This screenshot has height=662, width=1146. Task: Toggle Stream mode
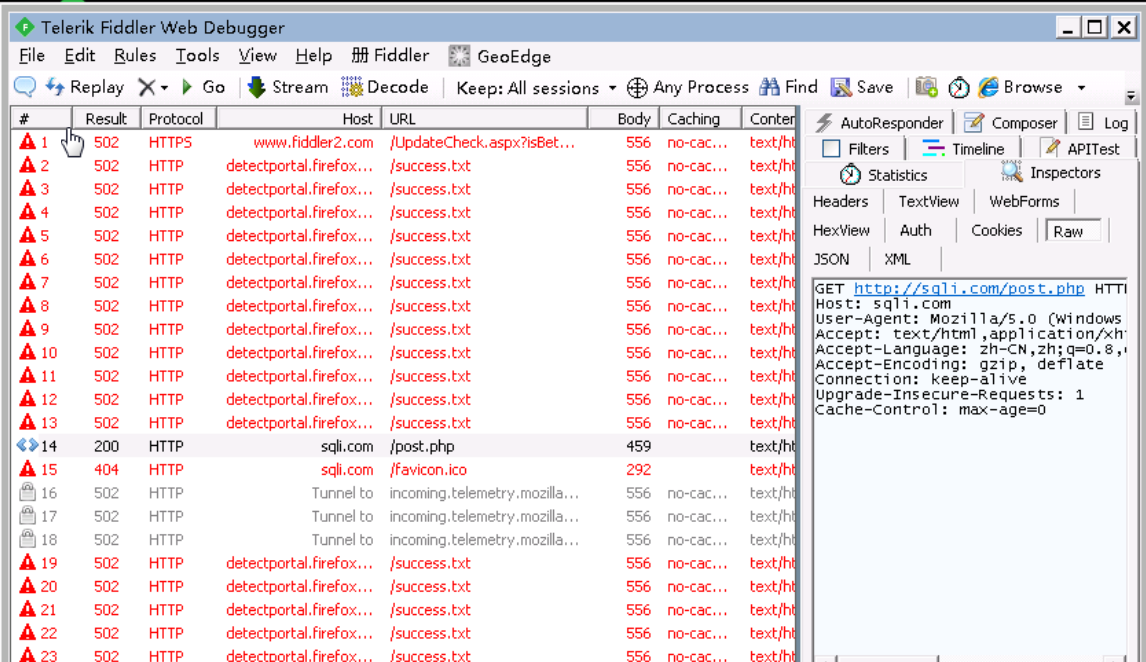click(288, 87)
